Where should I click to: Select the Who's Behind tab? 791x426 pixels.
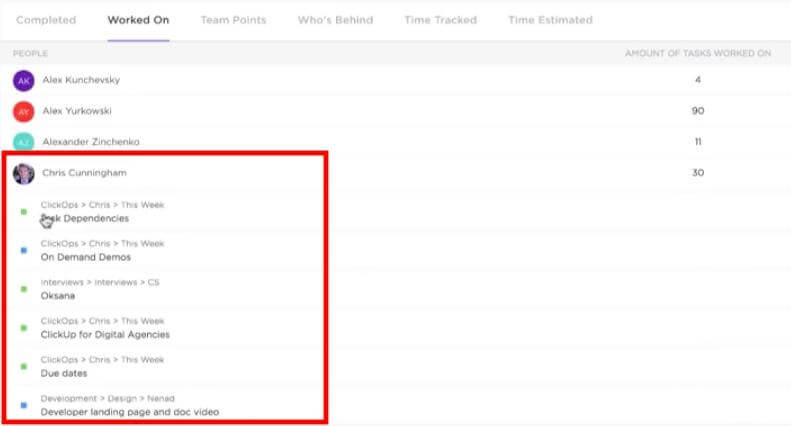335,20
